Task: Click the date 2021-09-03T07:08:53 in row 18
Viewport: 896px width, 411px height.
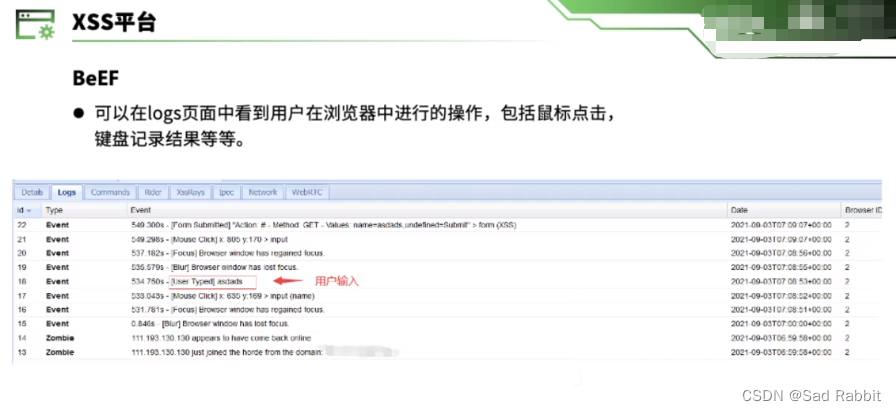Action: coord(781,282)
